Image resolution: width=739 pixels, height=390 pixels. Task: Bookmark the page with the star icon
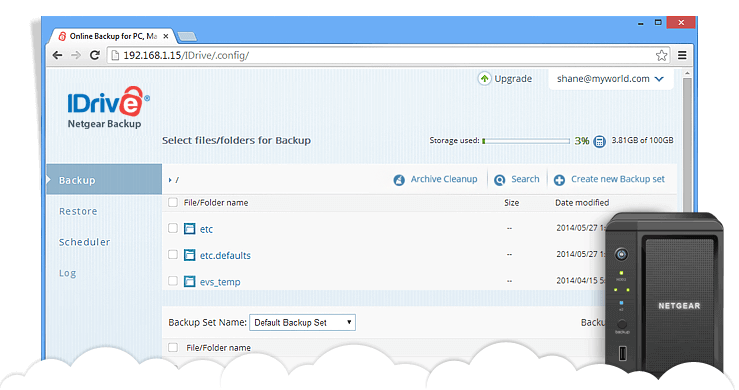coord(661,56)
